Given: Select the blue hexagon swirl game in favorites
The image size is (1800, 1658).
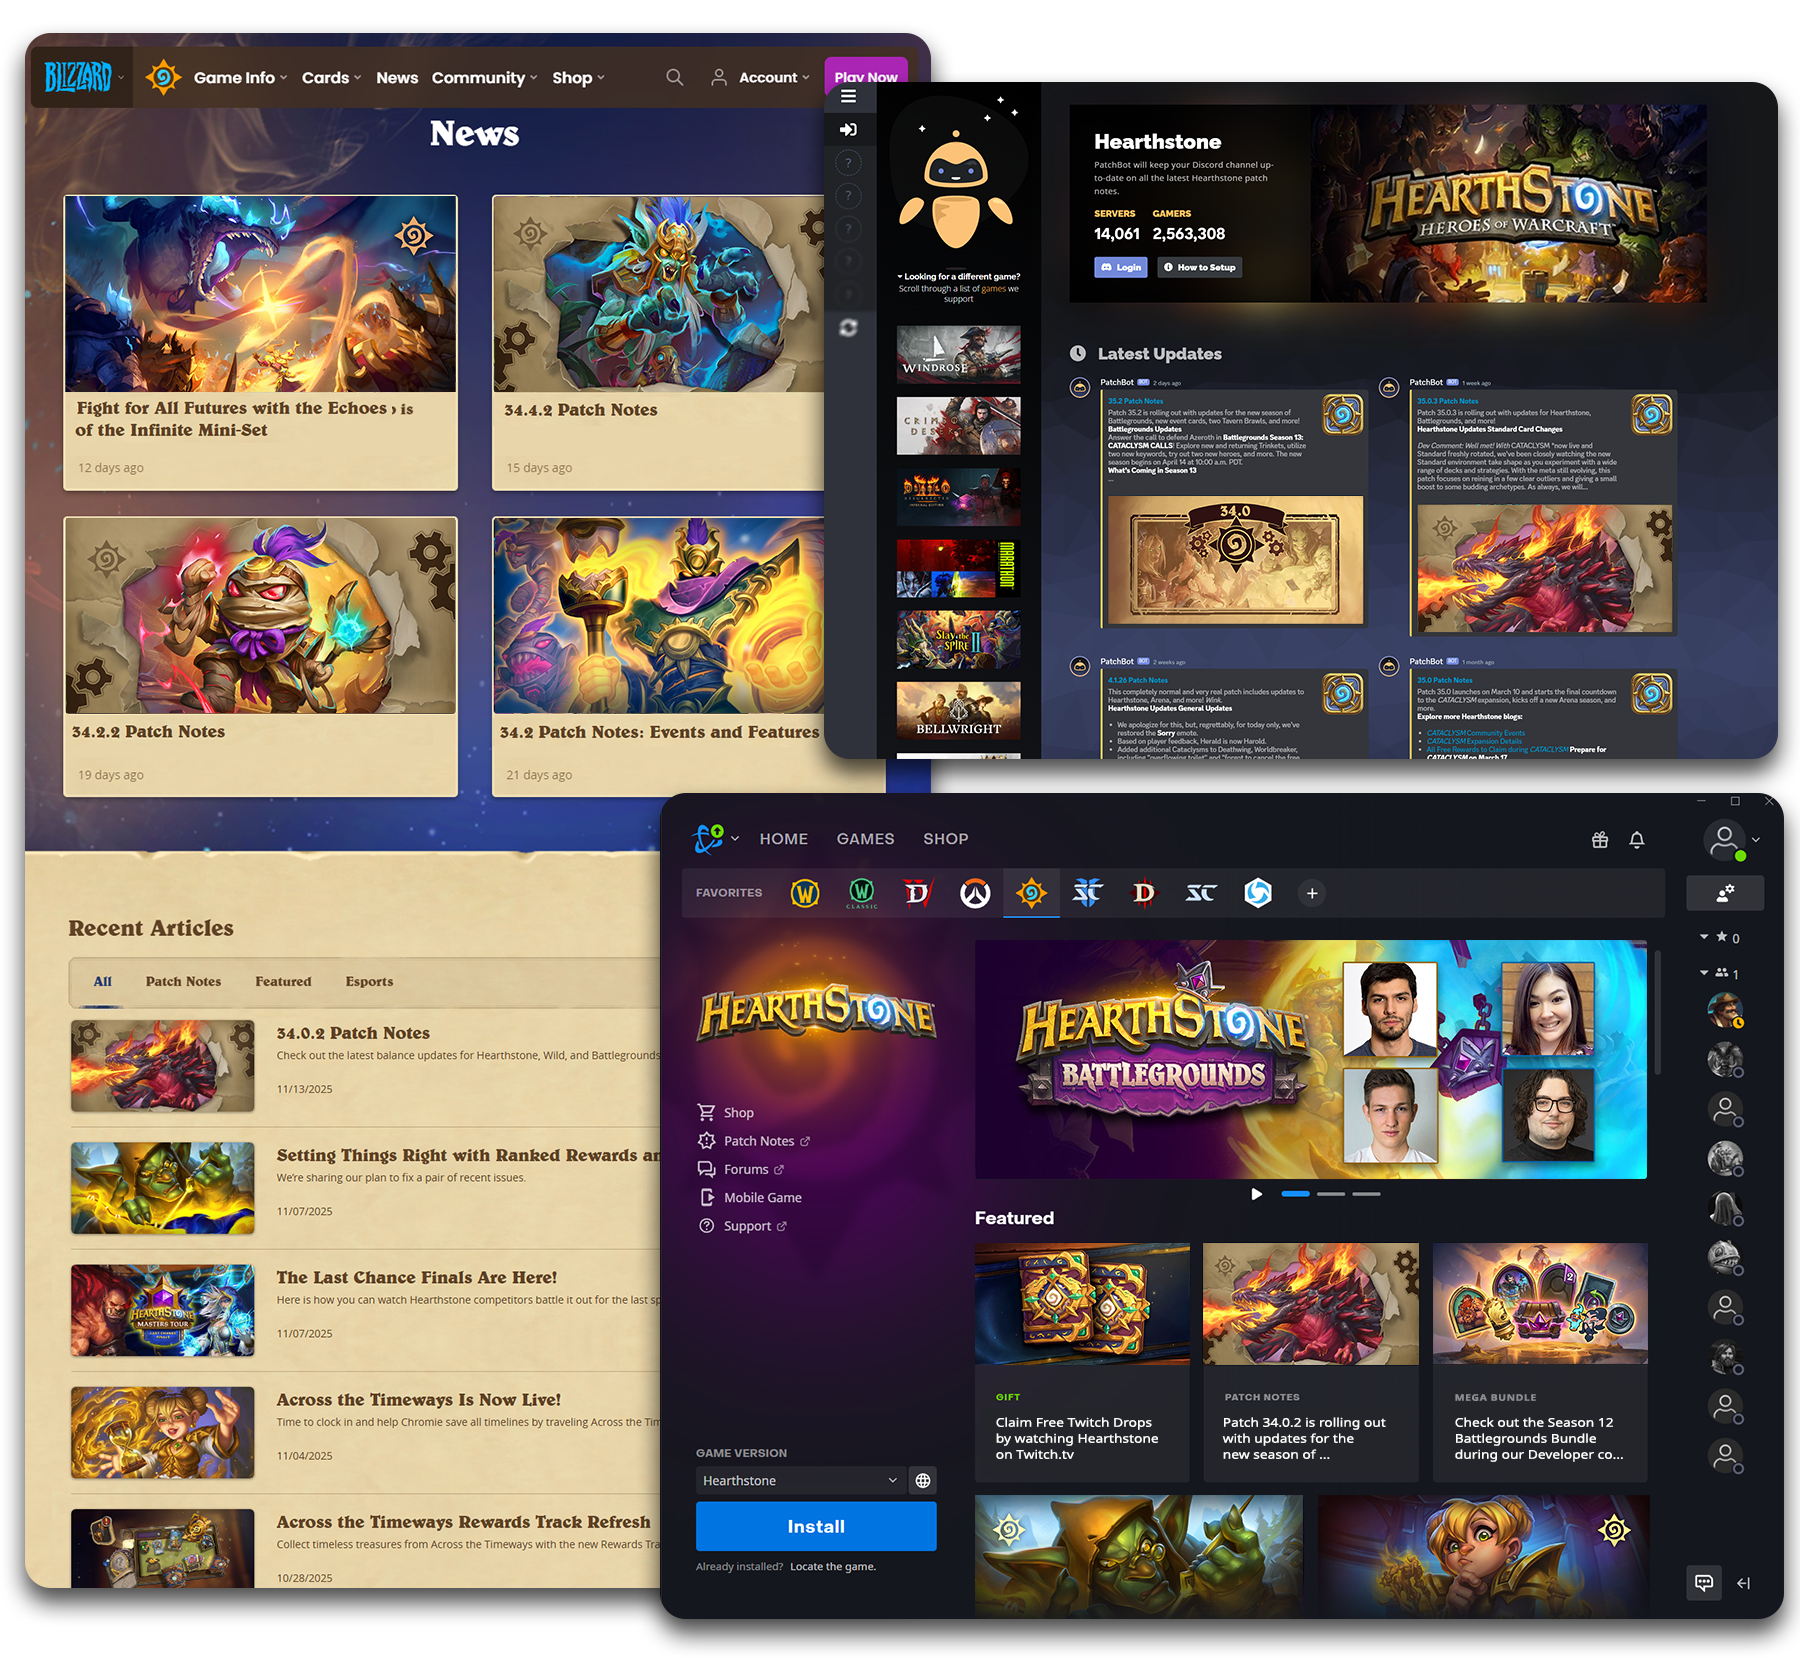Looking at the screenshot, I should click(1258, 893).
